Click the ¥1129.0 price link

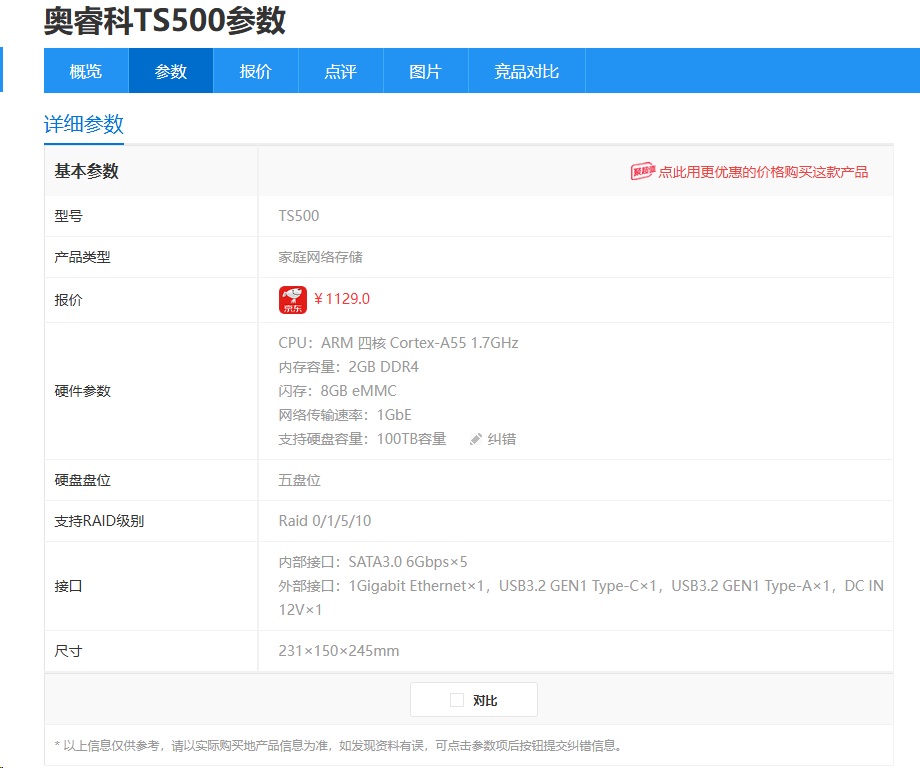[x=342, y=299]
